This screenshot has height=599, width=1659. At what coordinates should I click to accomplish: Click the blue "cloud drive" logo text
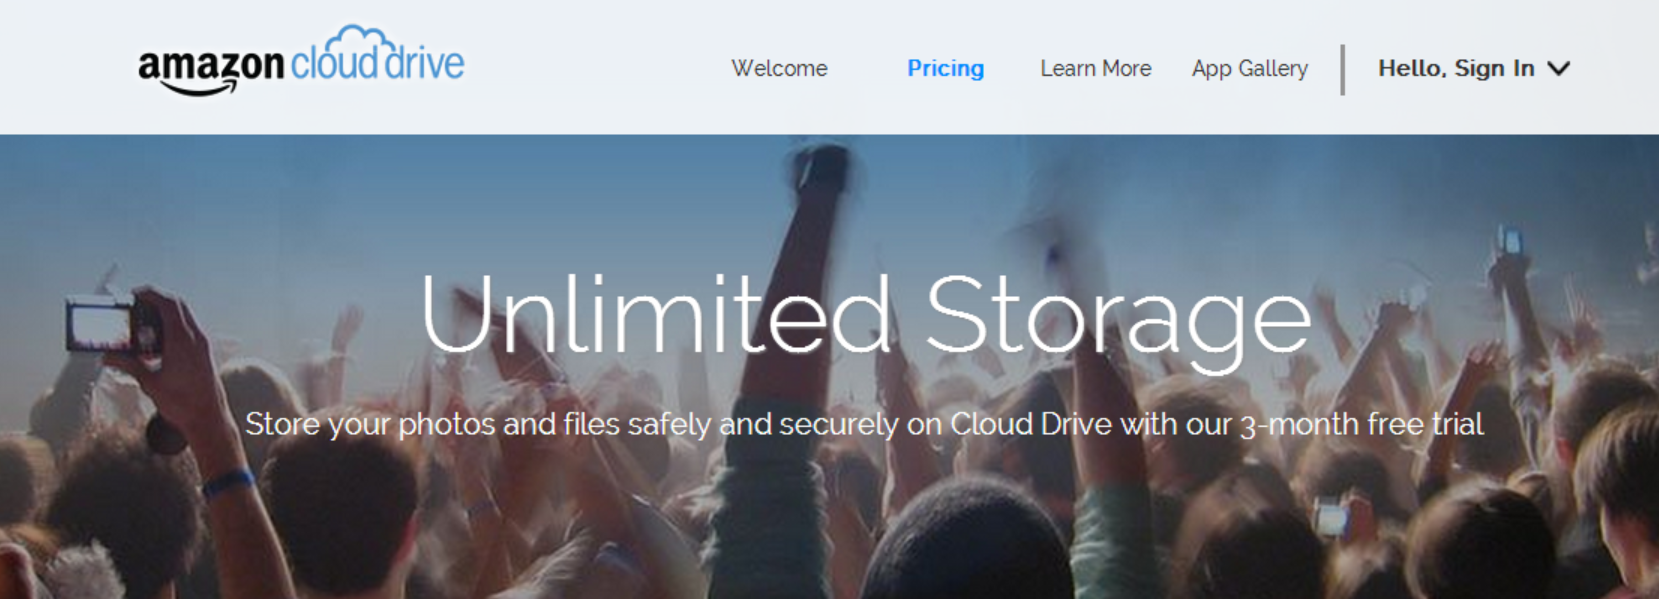click(x=378, y=63)
